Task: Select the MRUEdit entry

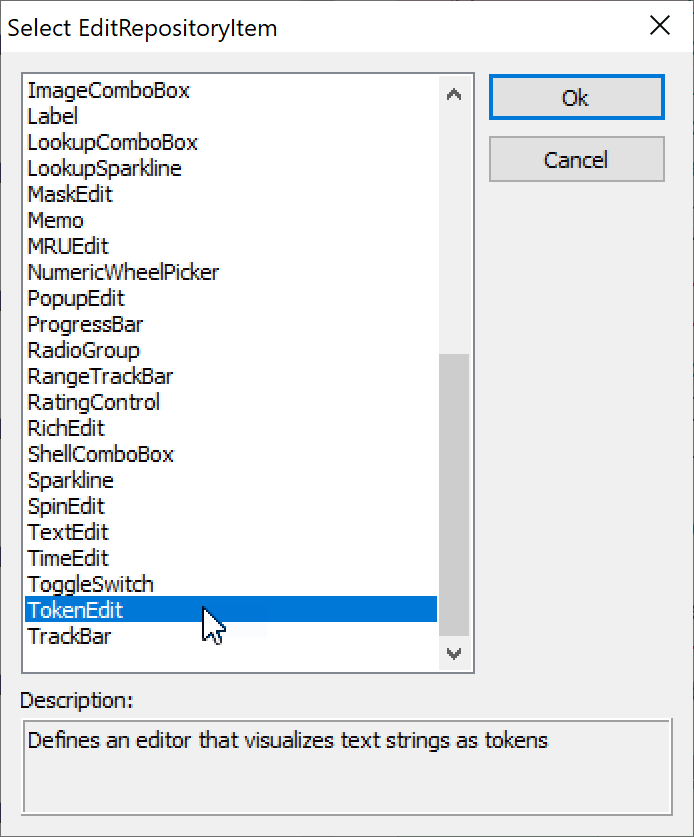Action: click(68, 247)
